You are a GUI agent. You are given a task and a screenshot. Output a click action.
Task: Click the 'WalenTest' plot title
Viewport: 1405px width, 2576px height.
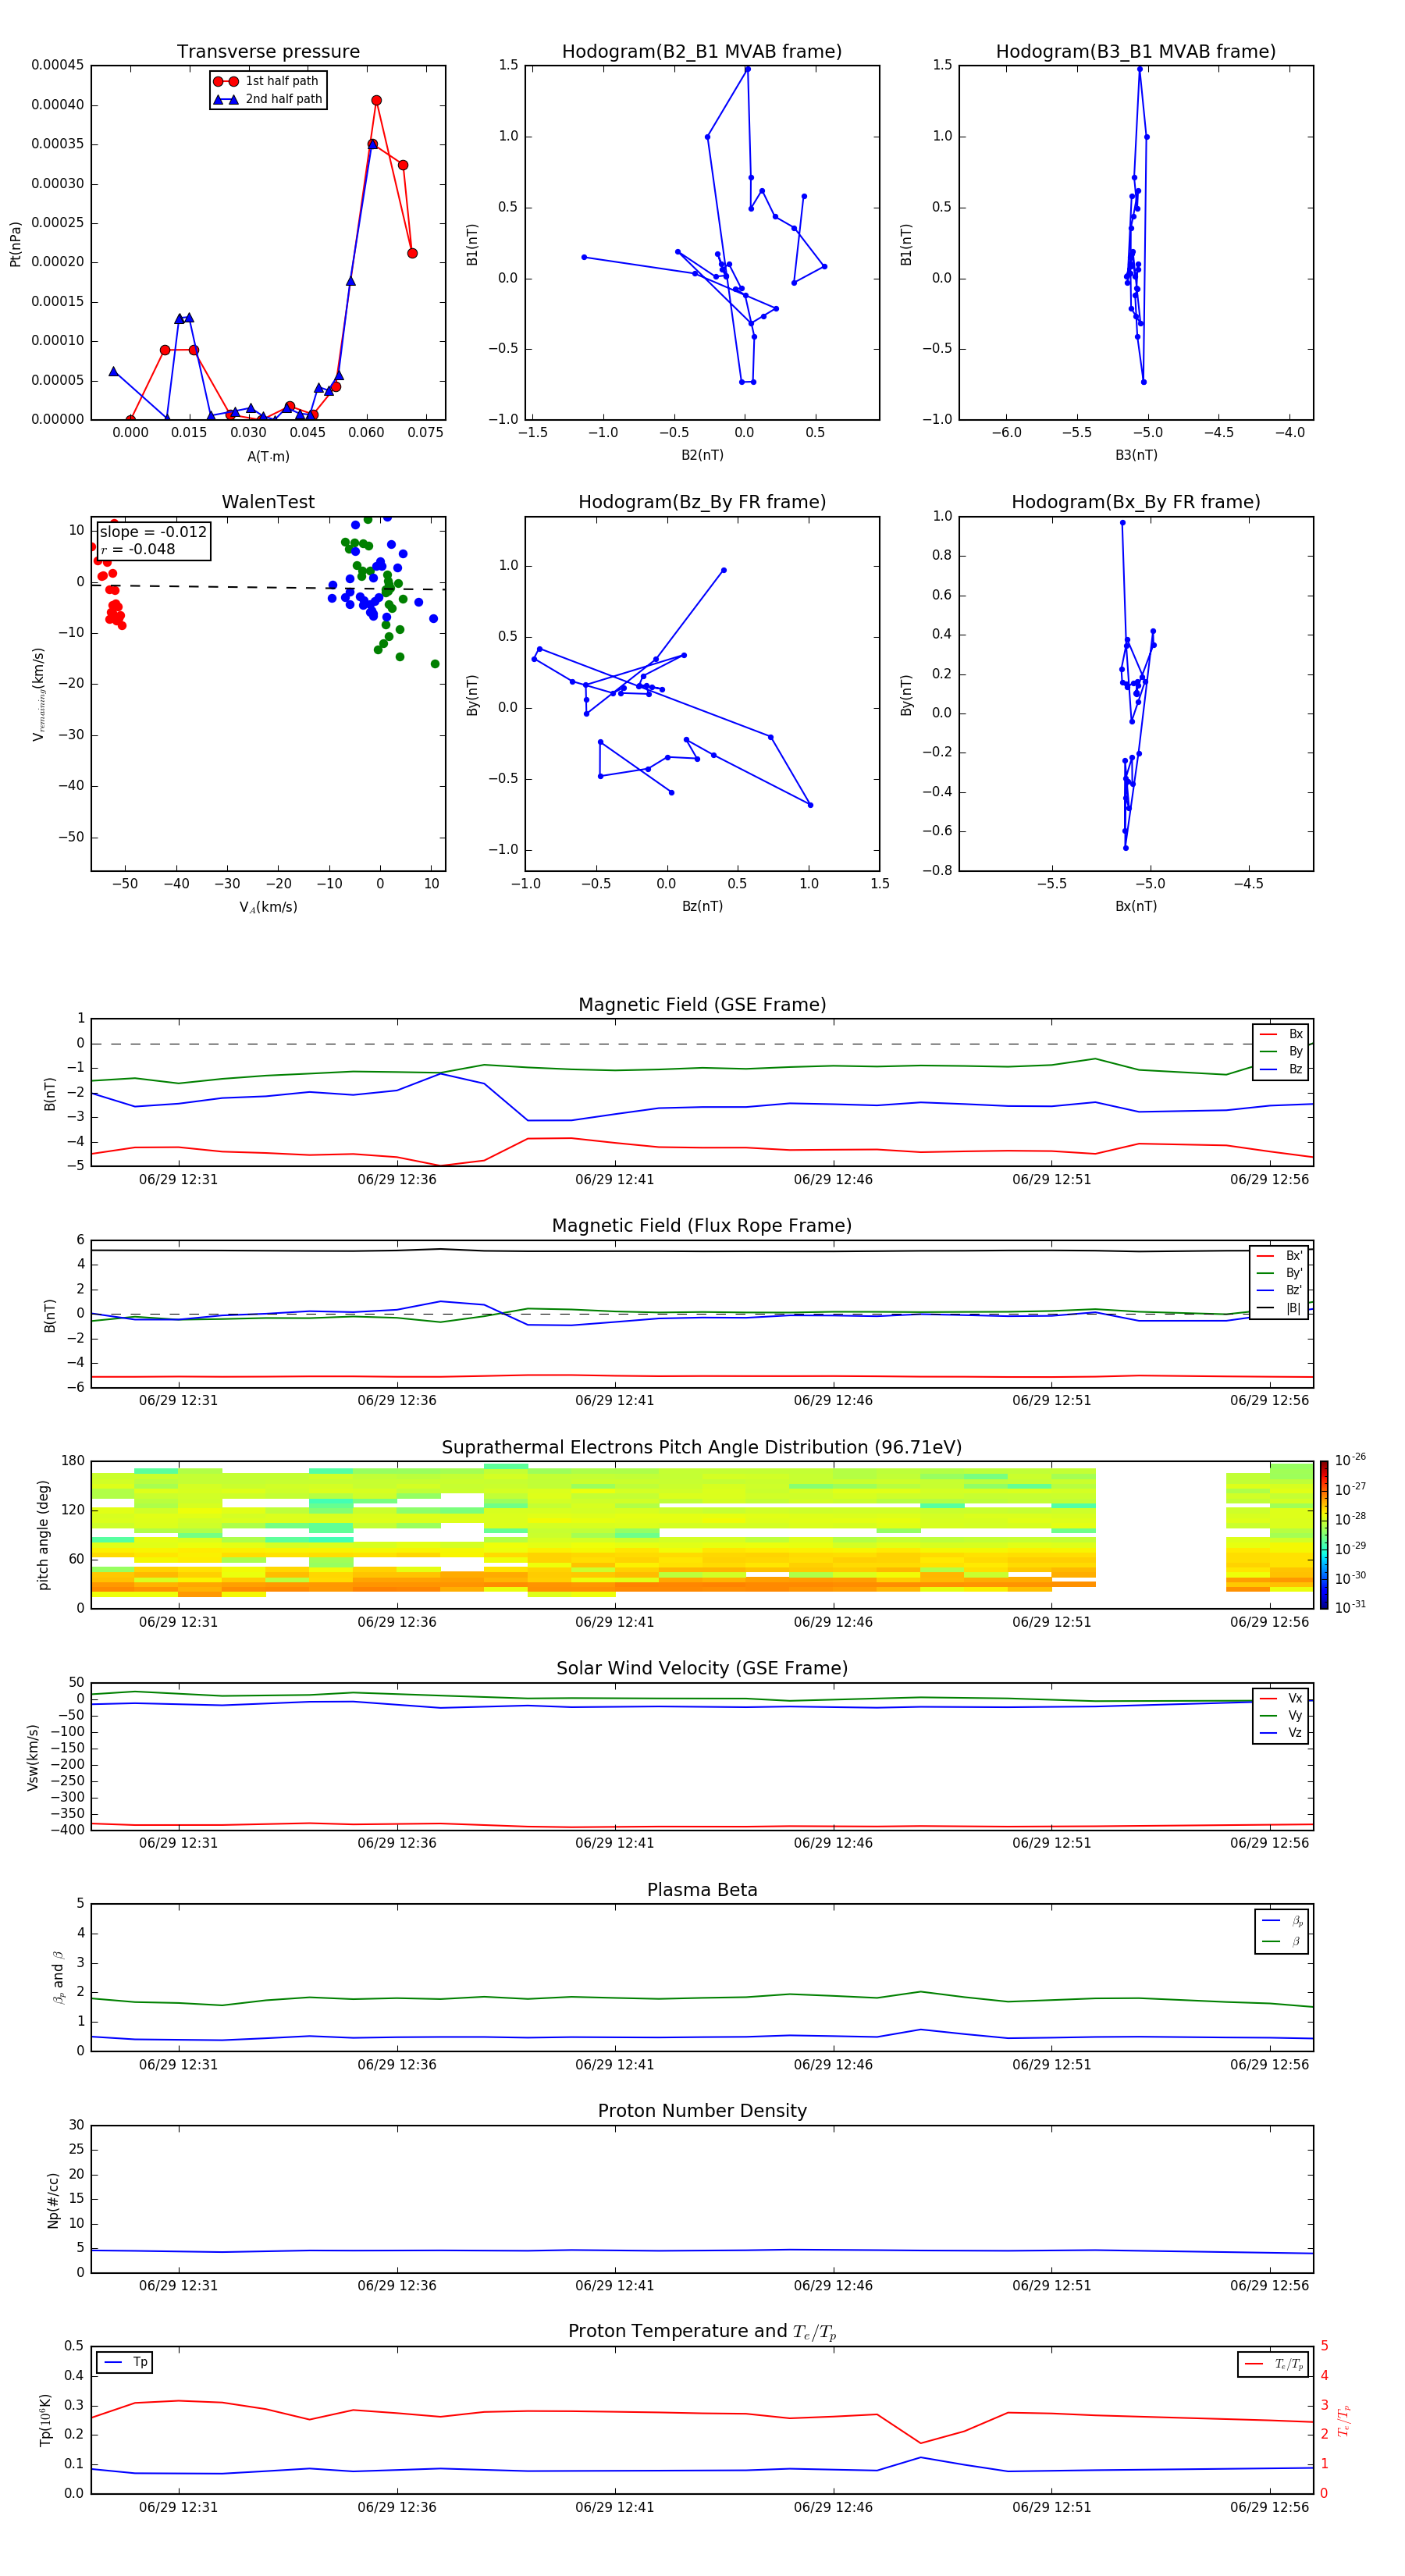tap(268, 502)
